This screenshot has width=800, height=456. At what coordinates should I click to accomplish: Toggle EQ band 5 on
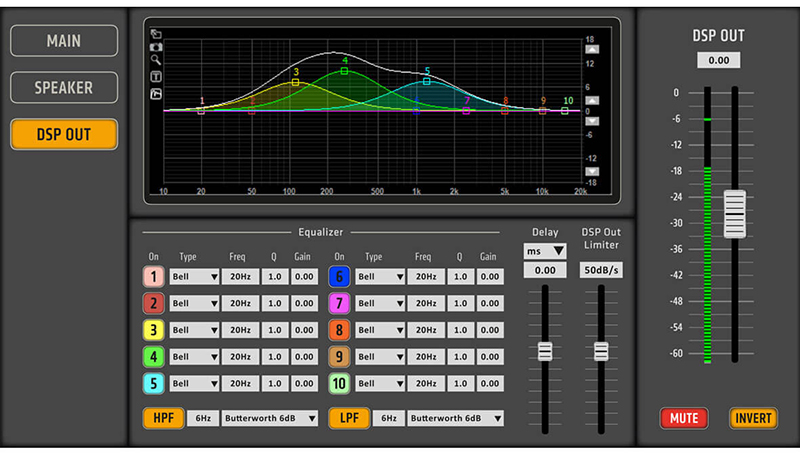tap(154, 384)
